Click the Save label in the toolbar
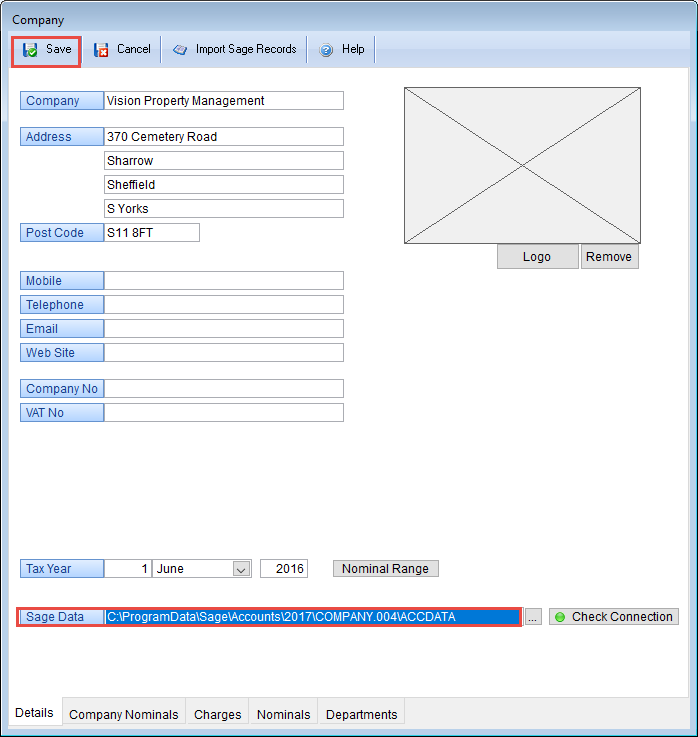 [59, 49]
